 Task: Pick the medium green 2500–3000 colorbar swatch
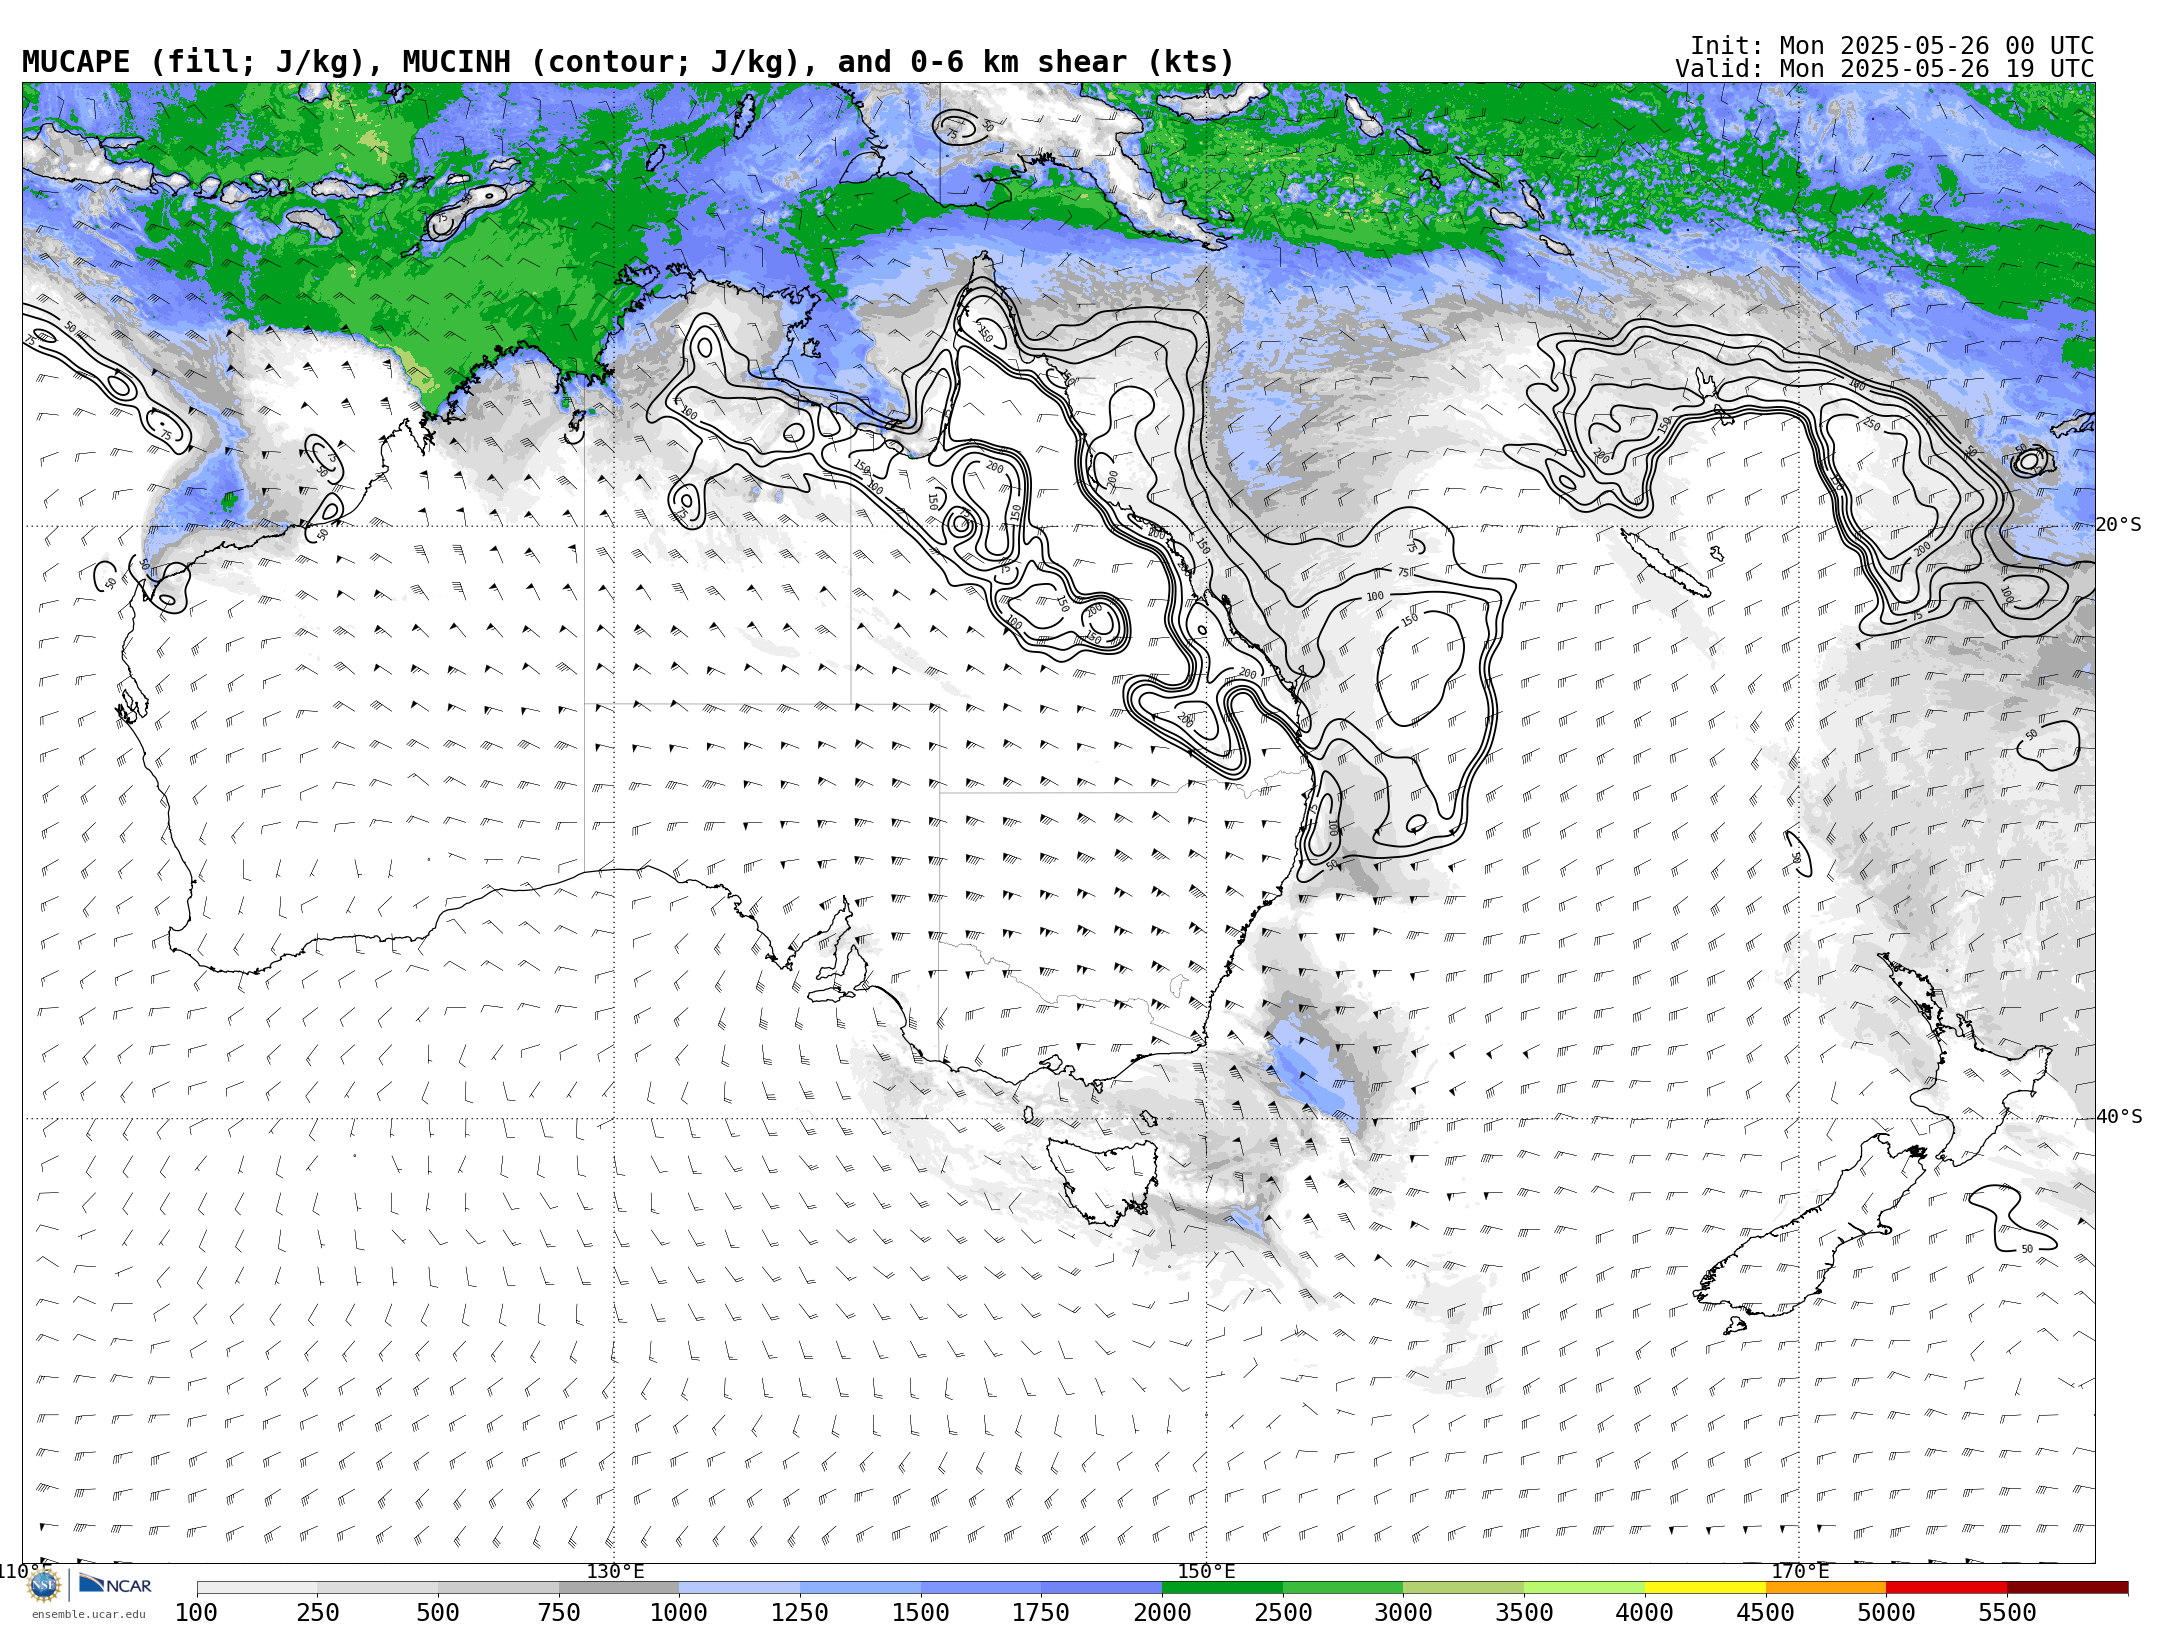pyautogui.click(x=1343, y=1588)
